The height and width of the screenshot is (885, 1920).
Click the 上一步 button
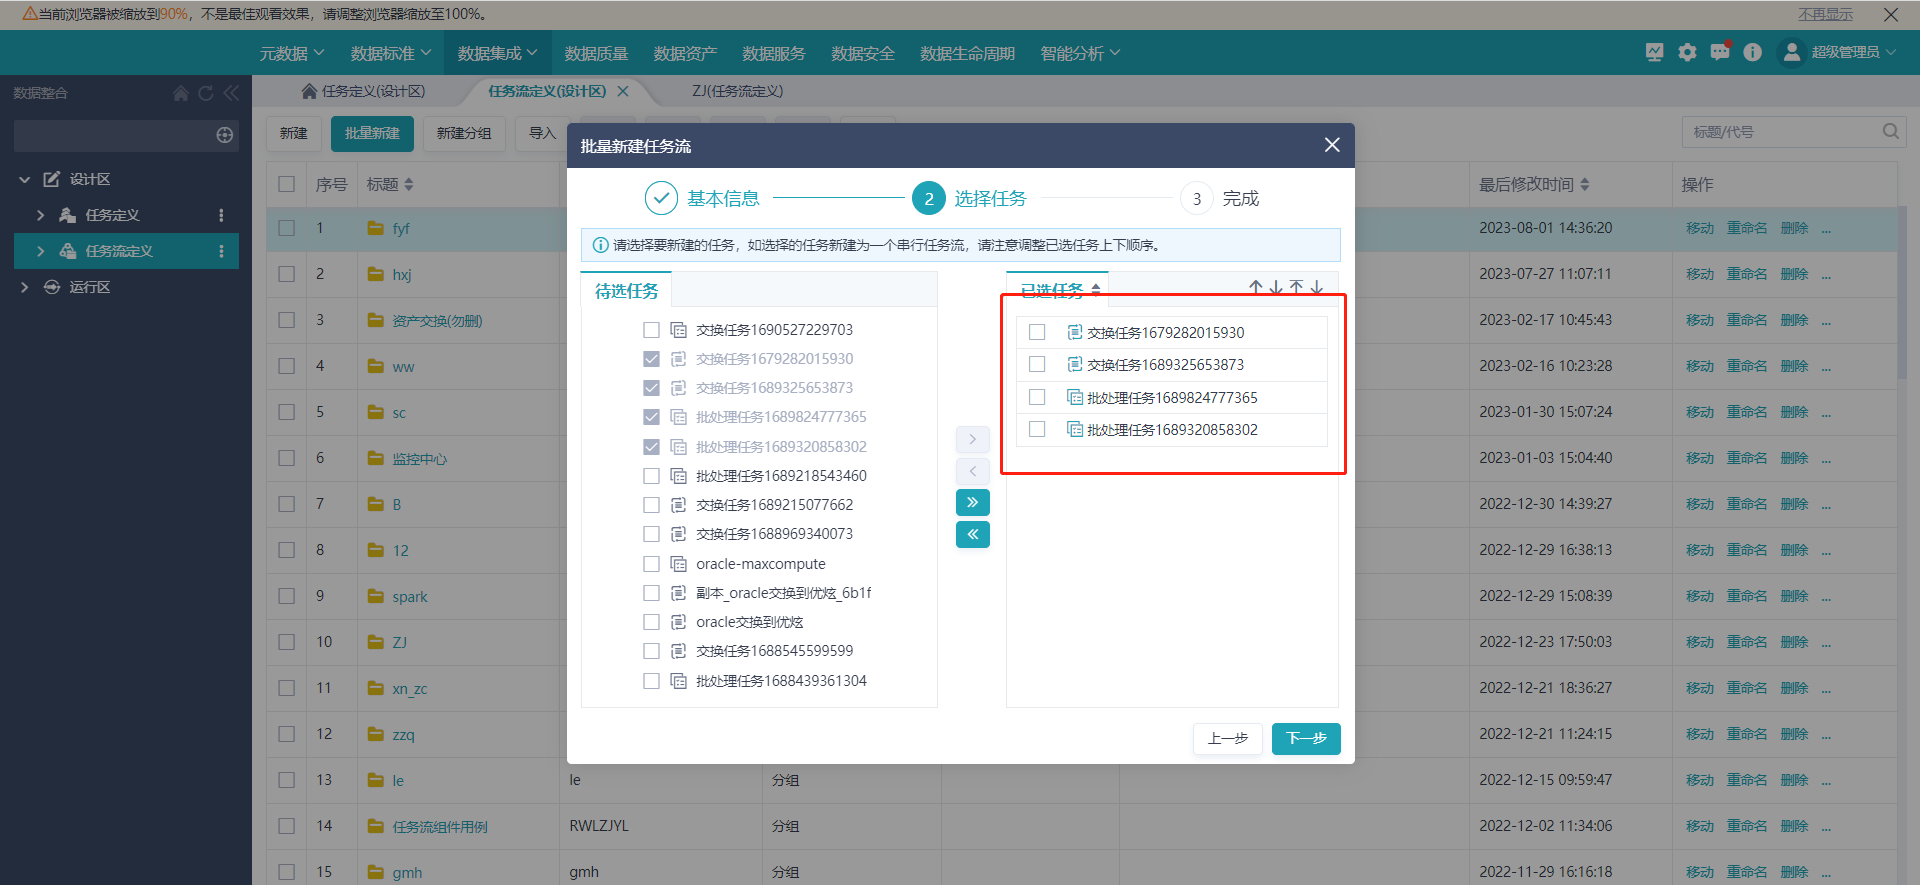pos(1227,738)
